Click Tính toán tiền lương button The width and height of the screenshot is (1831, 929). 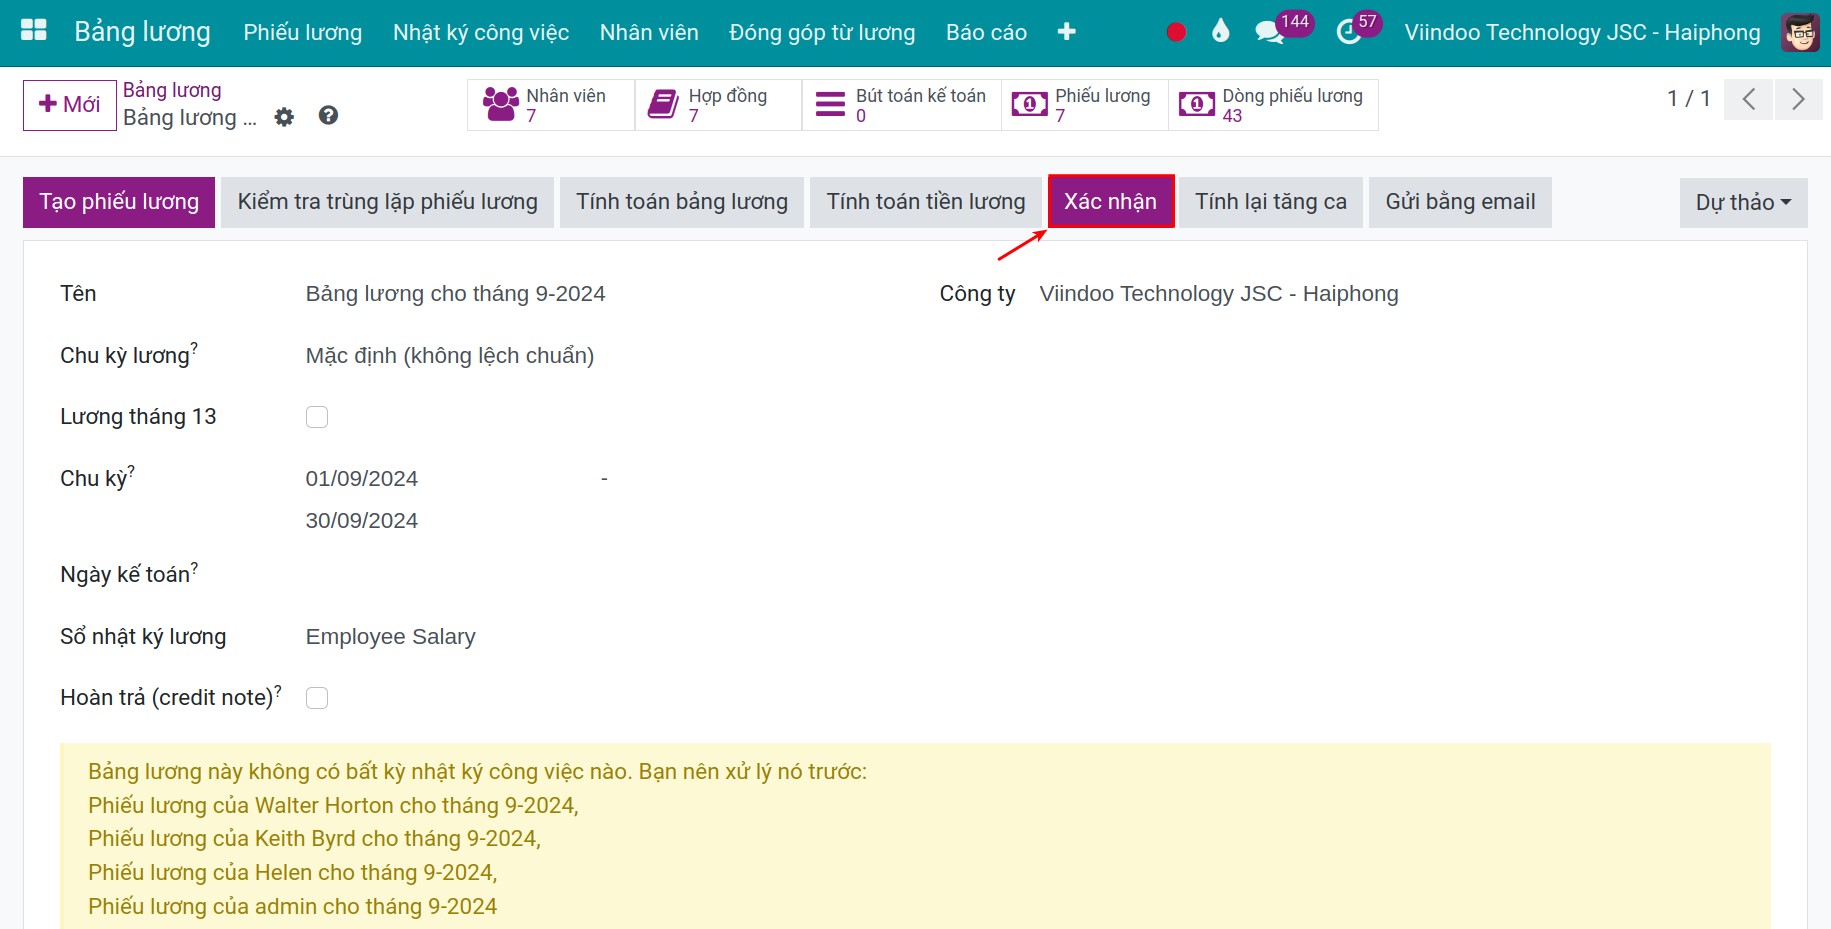[926, 202]
